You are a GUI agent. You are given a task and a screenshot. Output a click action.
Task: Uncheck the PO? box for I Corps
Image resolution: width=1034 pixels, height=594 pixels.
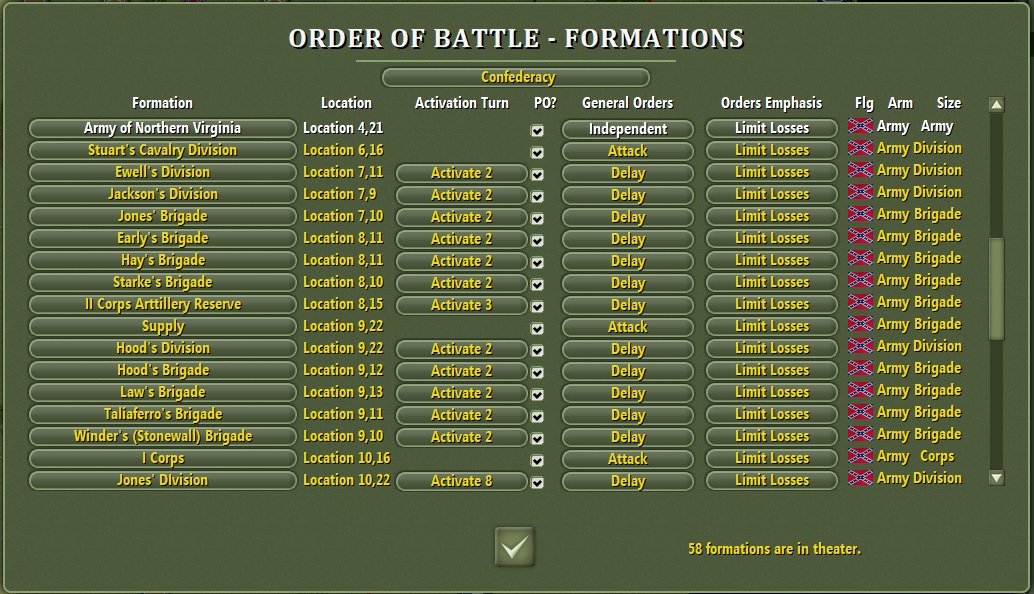537,458
